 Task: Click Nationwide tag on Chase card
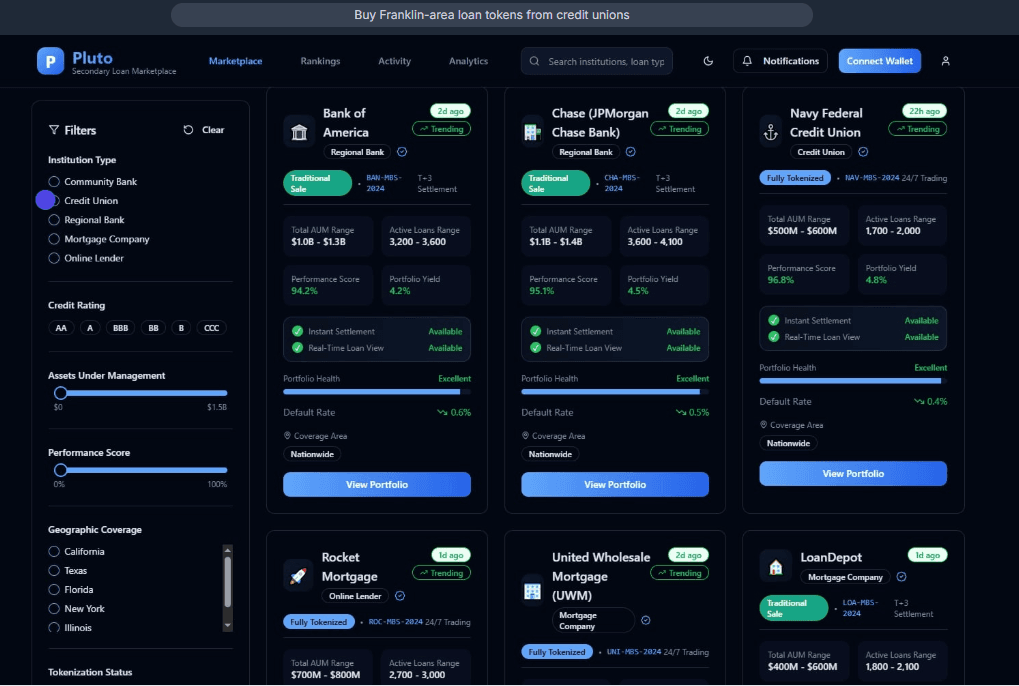[x=550, y=454]
